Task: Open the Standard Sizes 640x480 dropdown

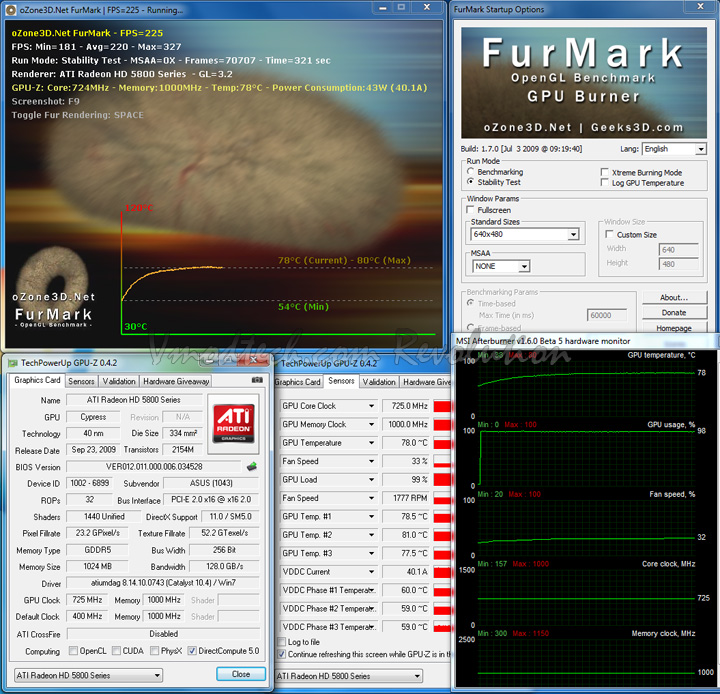Action: click(573, 235)
